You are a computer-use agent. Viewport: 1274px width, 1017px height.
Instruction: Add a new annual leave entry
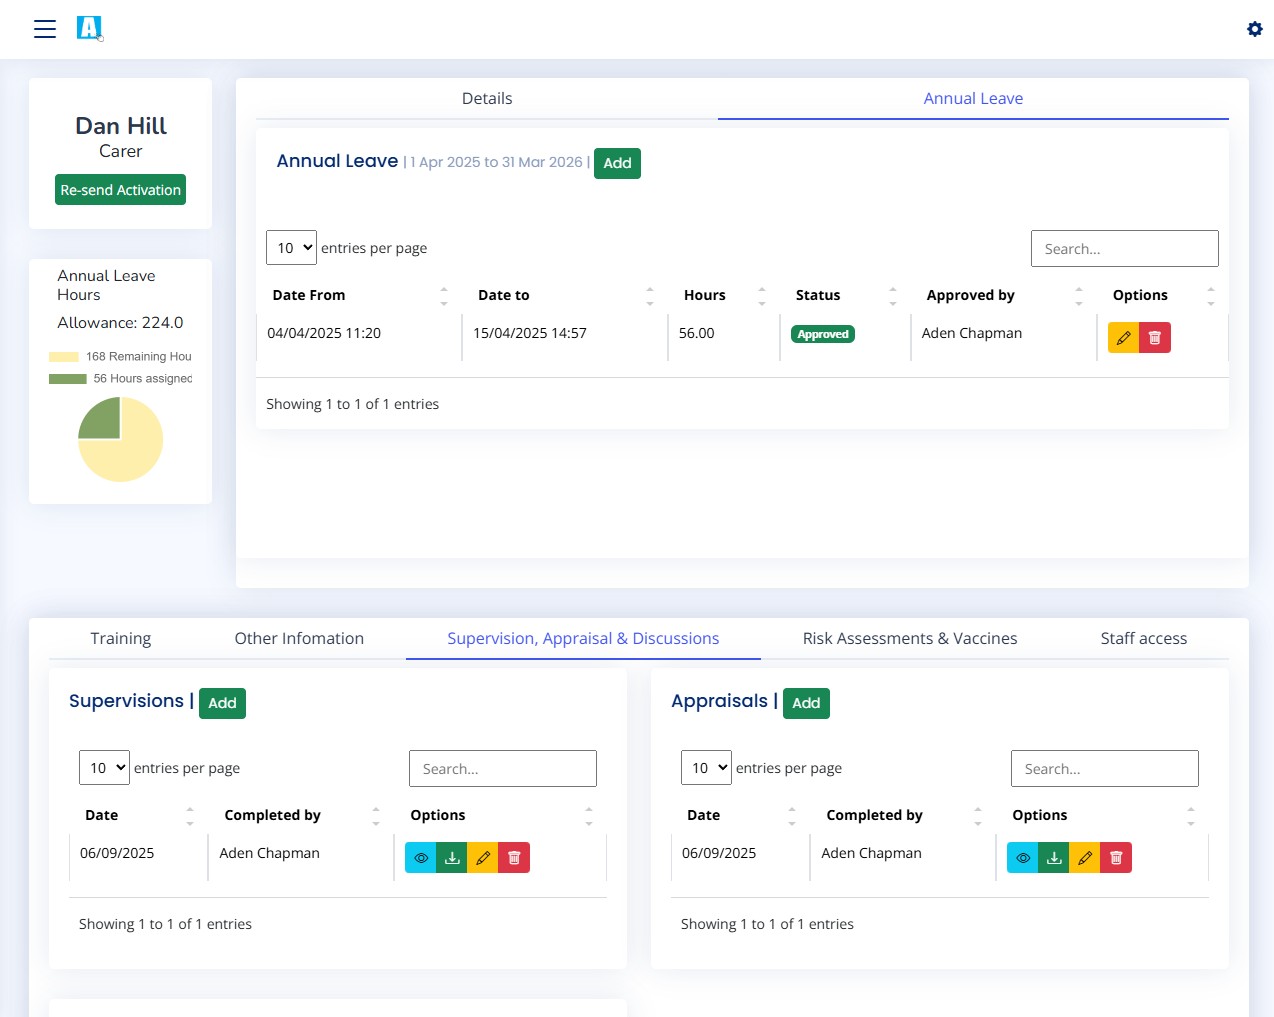coord(617,163)
